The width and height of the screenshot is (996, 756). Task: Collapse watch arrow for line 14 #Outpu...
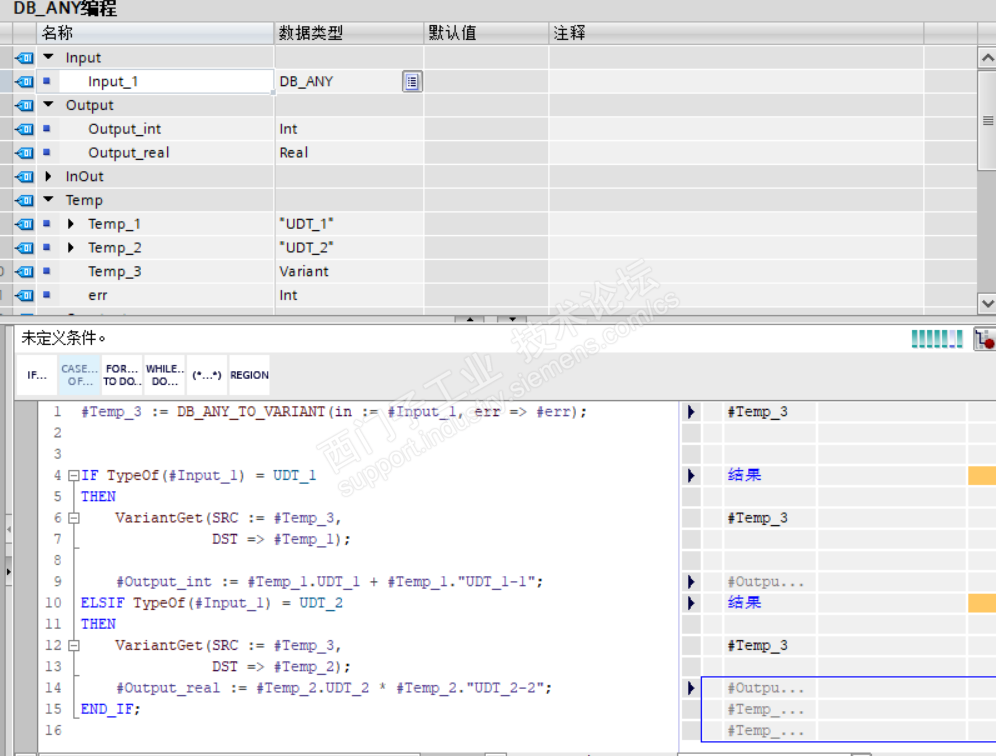click(691, 687)
